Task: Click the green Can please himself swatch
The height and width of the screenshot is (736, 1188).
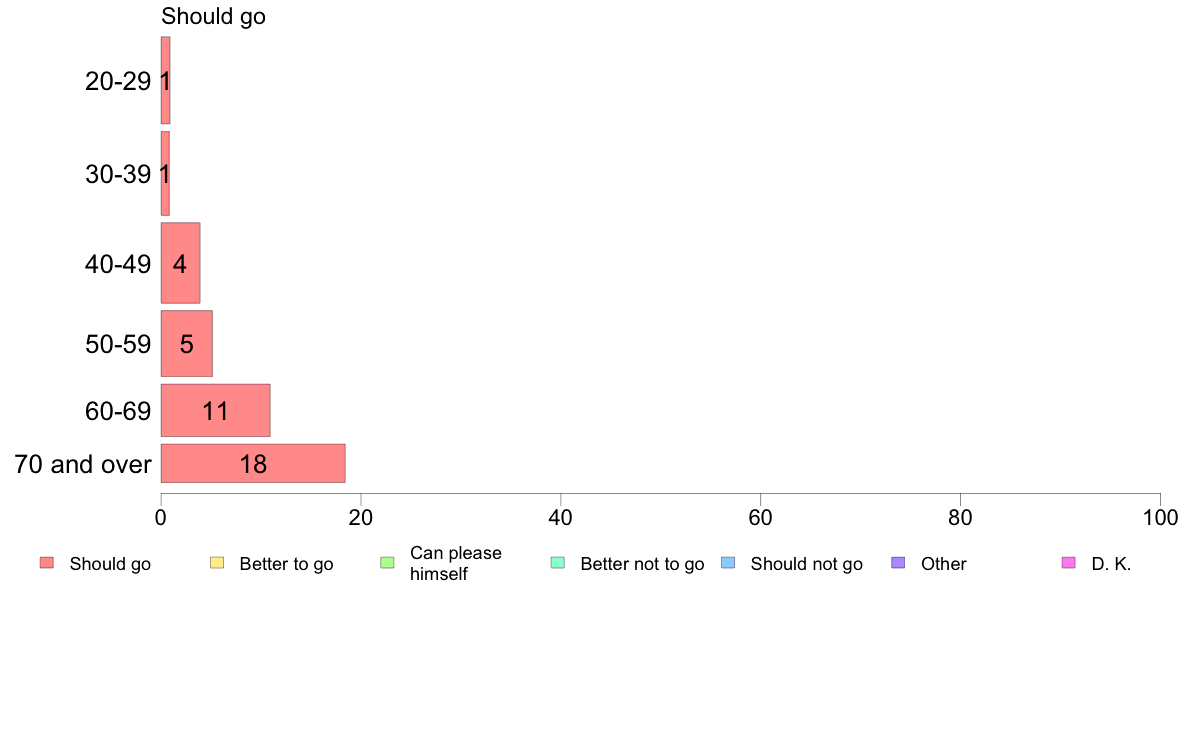Action: click(x=387, y=562)
